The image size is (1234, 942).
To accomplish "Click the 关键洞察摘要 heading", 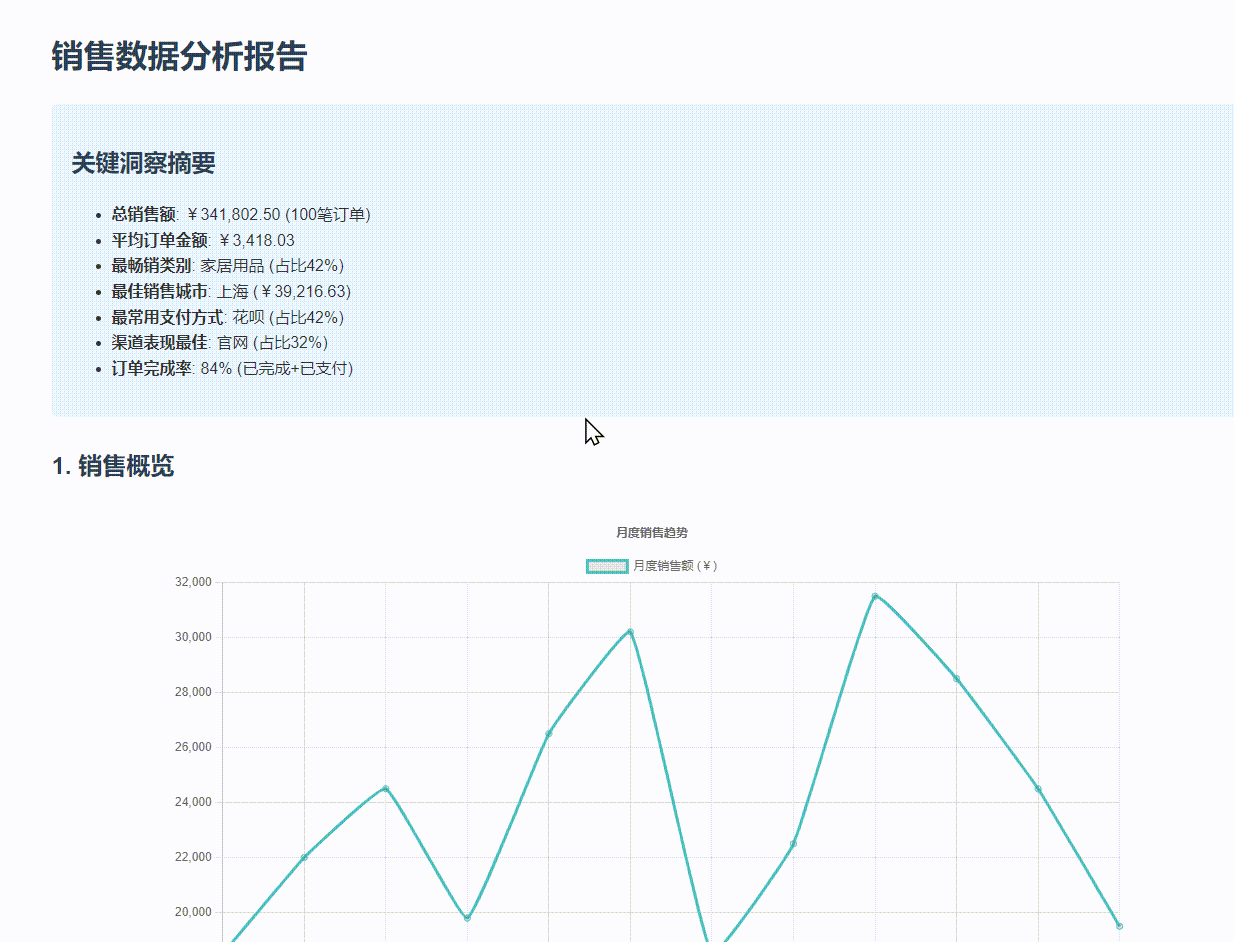I will 143,163.
